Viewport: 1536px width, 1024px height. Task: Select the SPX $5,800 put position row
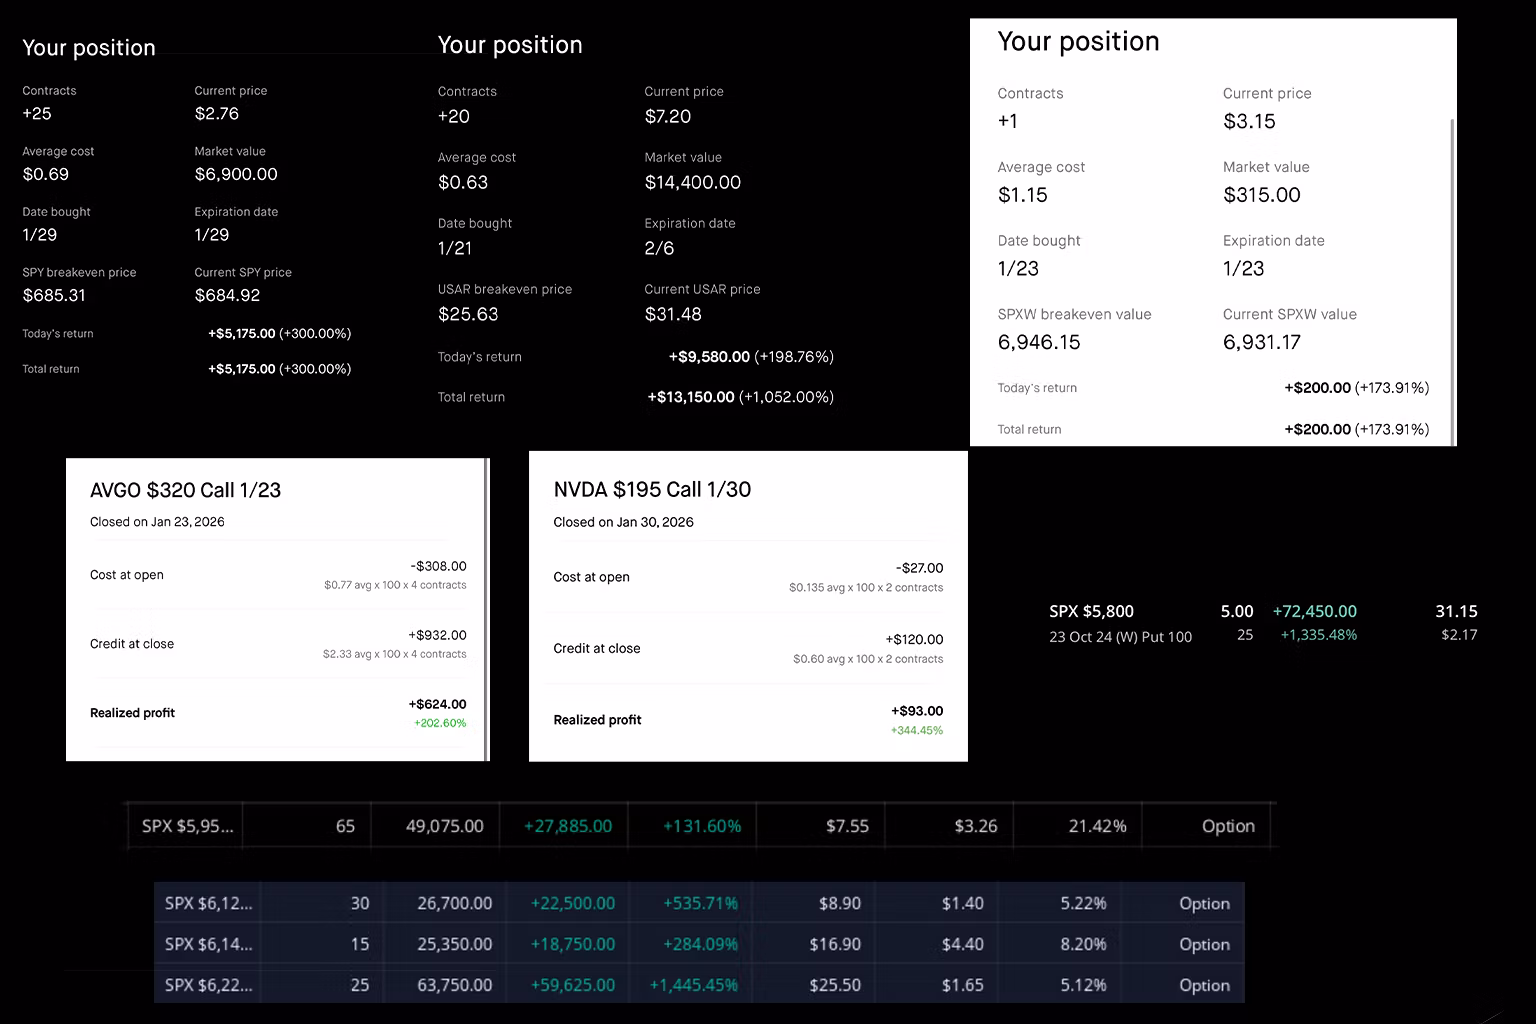click(x=1262, y=622)
